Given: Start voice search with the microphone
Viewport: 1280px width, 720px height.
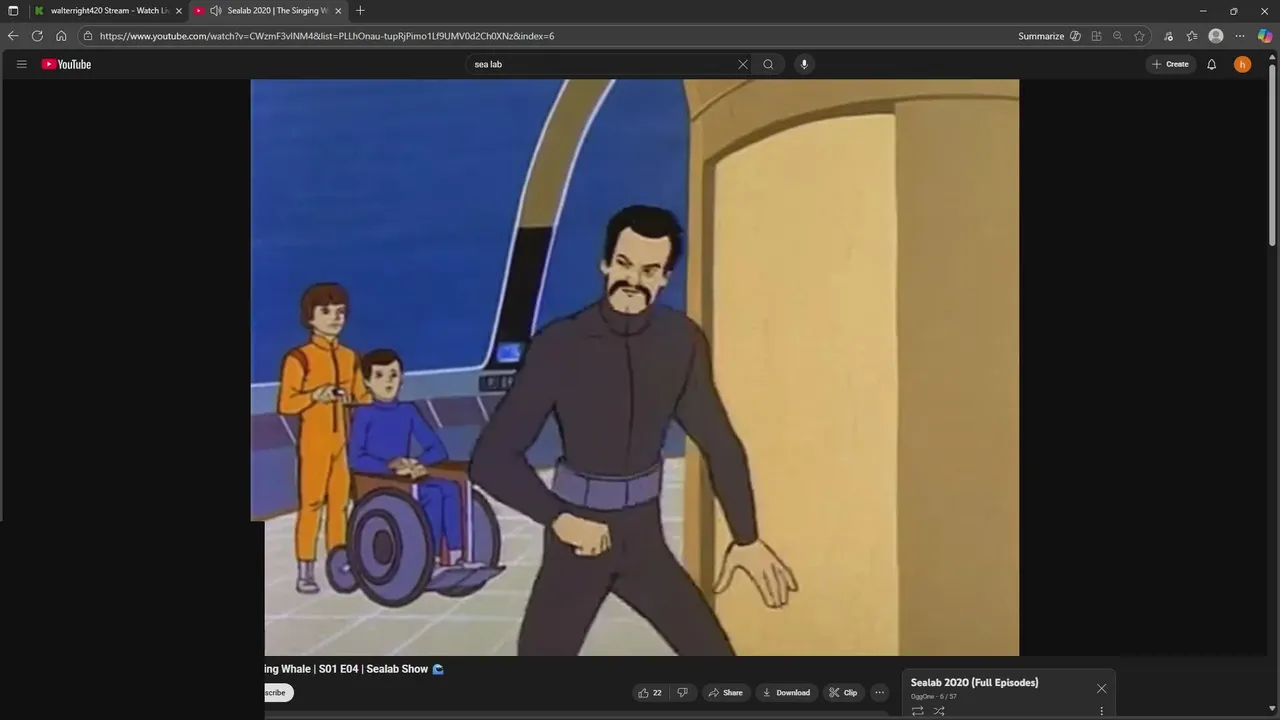Looking at the screenshot, I should point(804,64).
